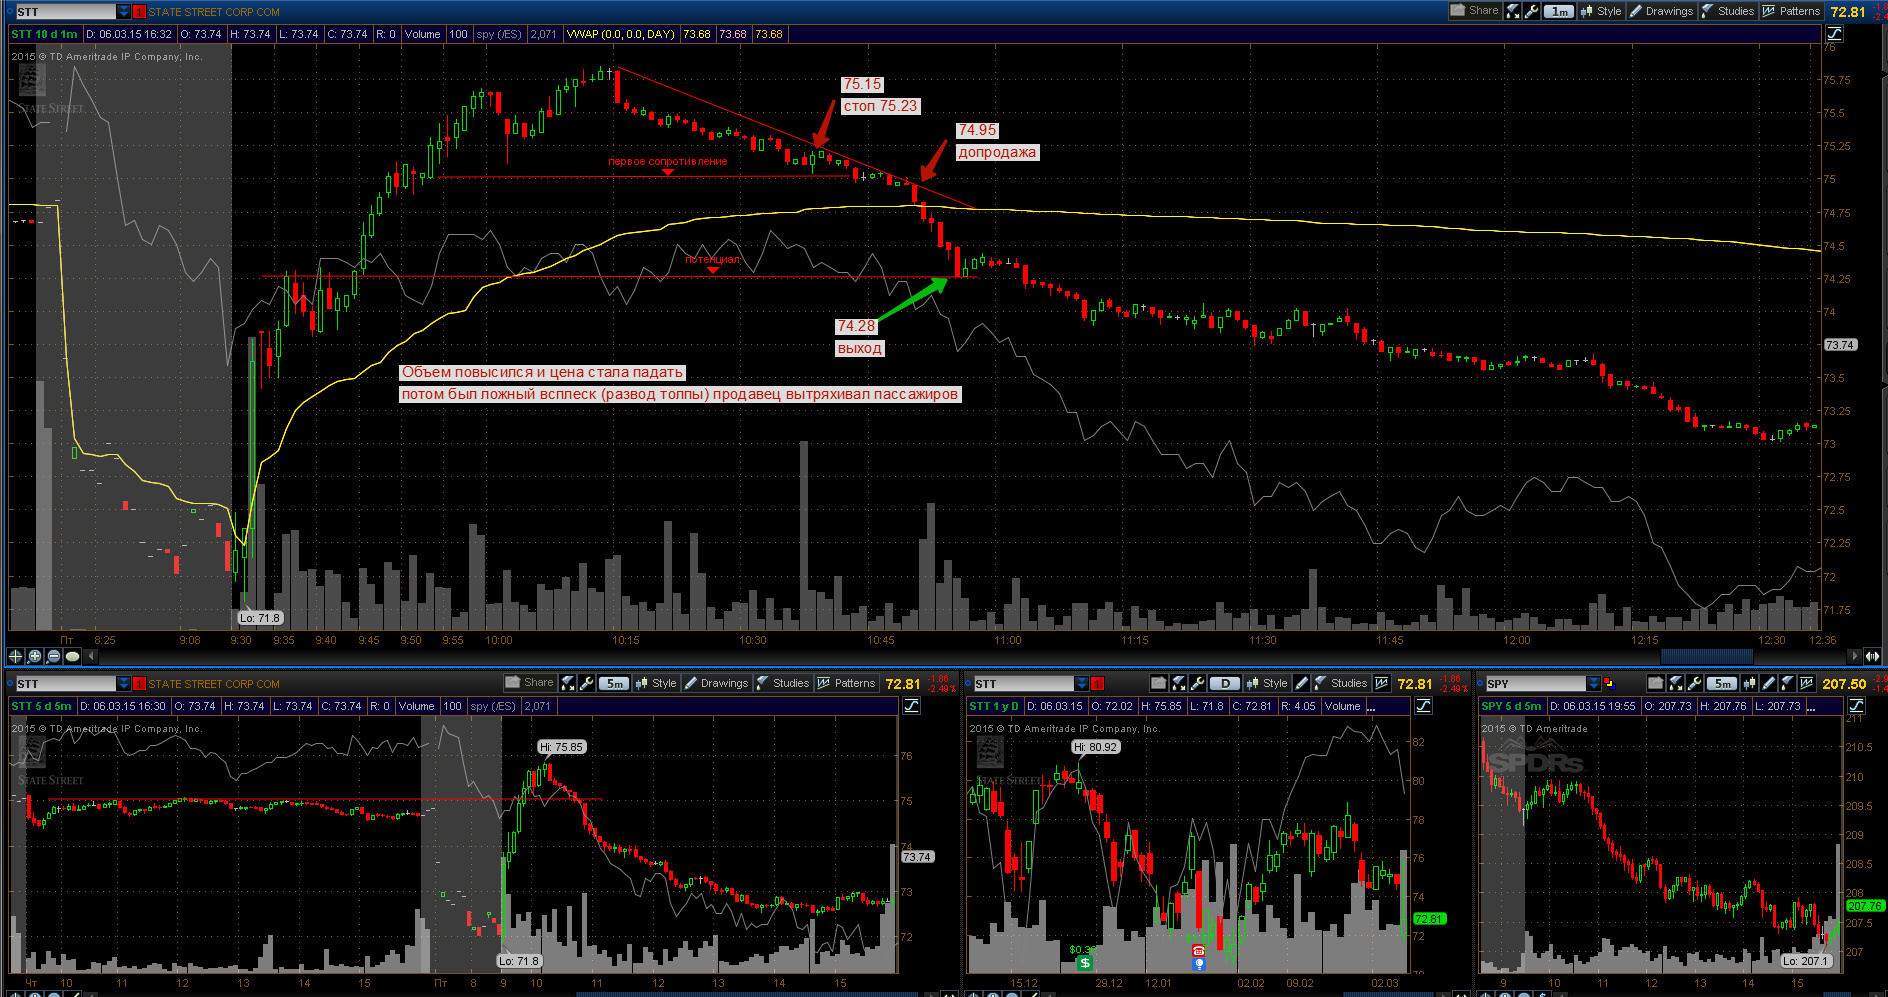The height and width of the screenshot is (997, 1888).
Task: Click studies flask icon in SPY chart
Action: tap(1787, 683)
